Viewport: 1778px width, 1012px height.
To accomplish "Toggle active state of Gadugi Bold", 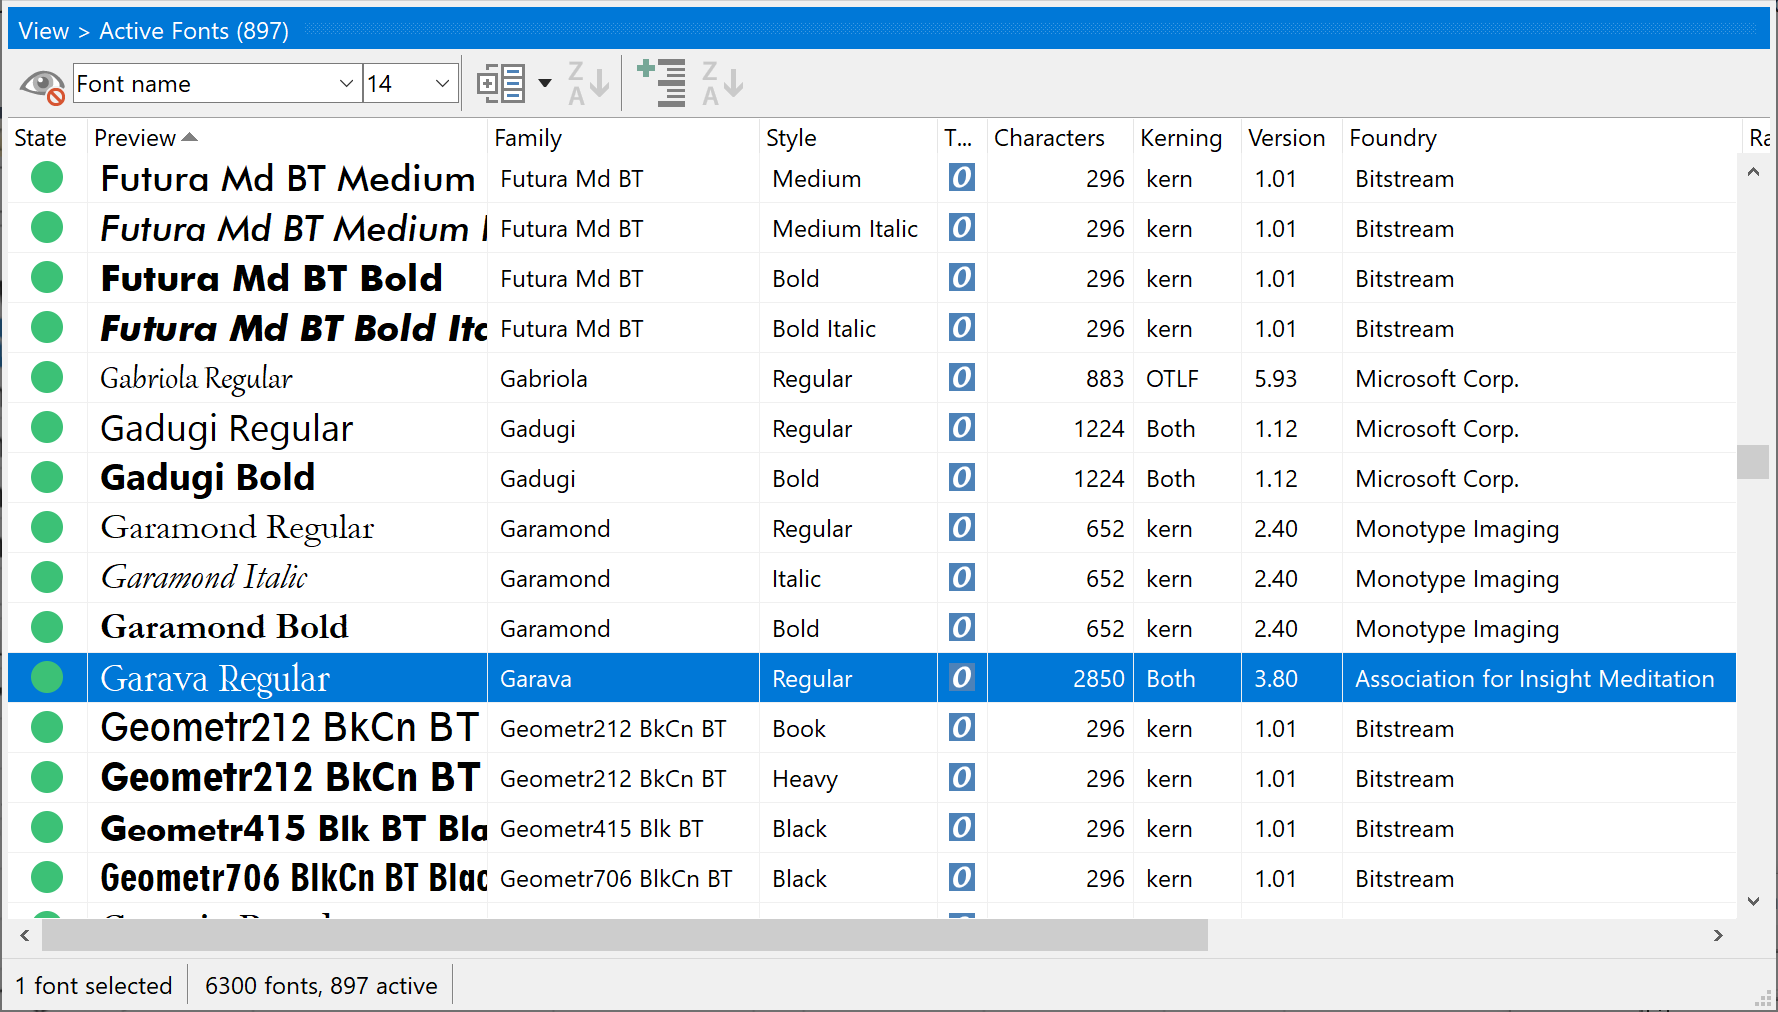I will pyautogui.click(x=47, y=478).
